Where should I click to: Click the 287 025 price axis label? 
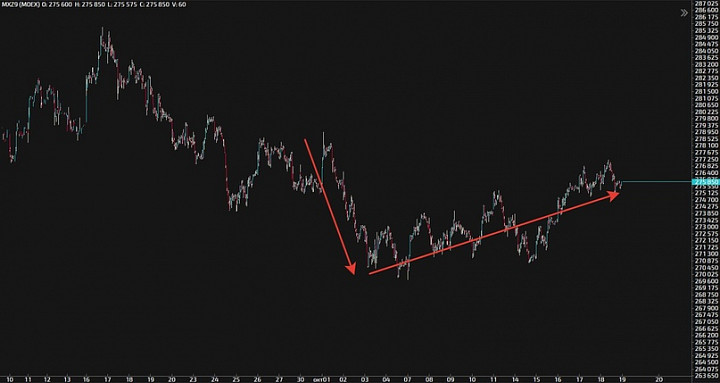pos(706,3)
